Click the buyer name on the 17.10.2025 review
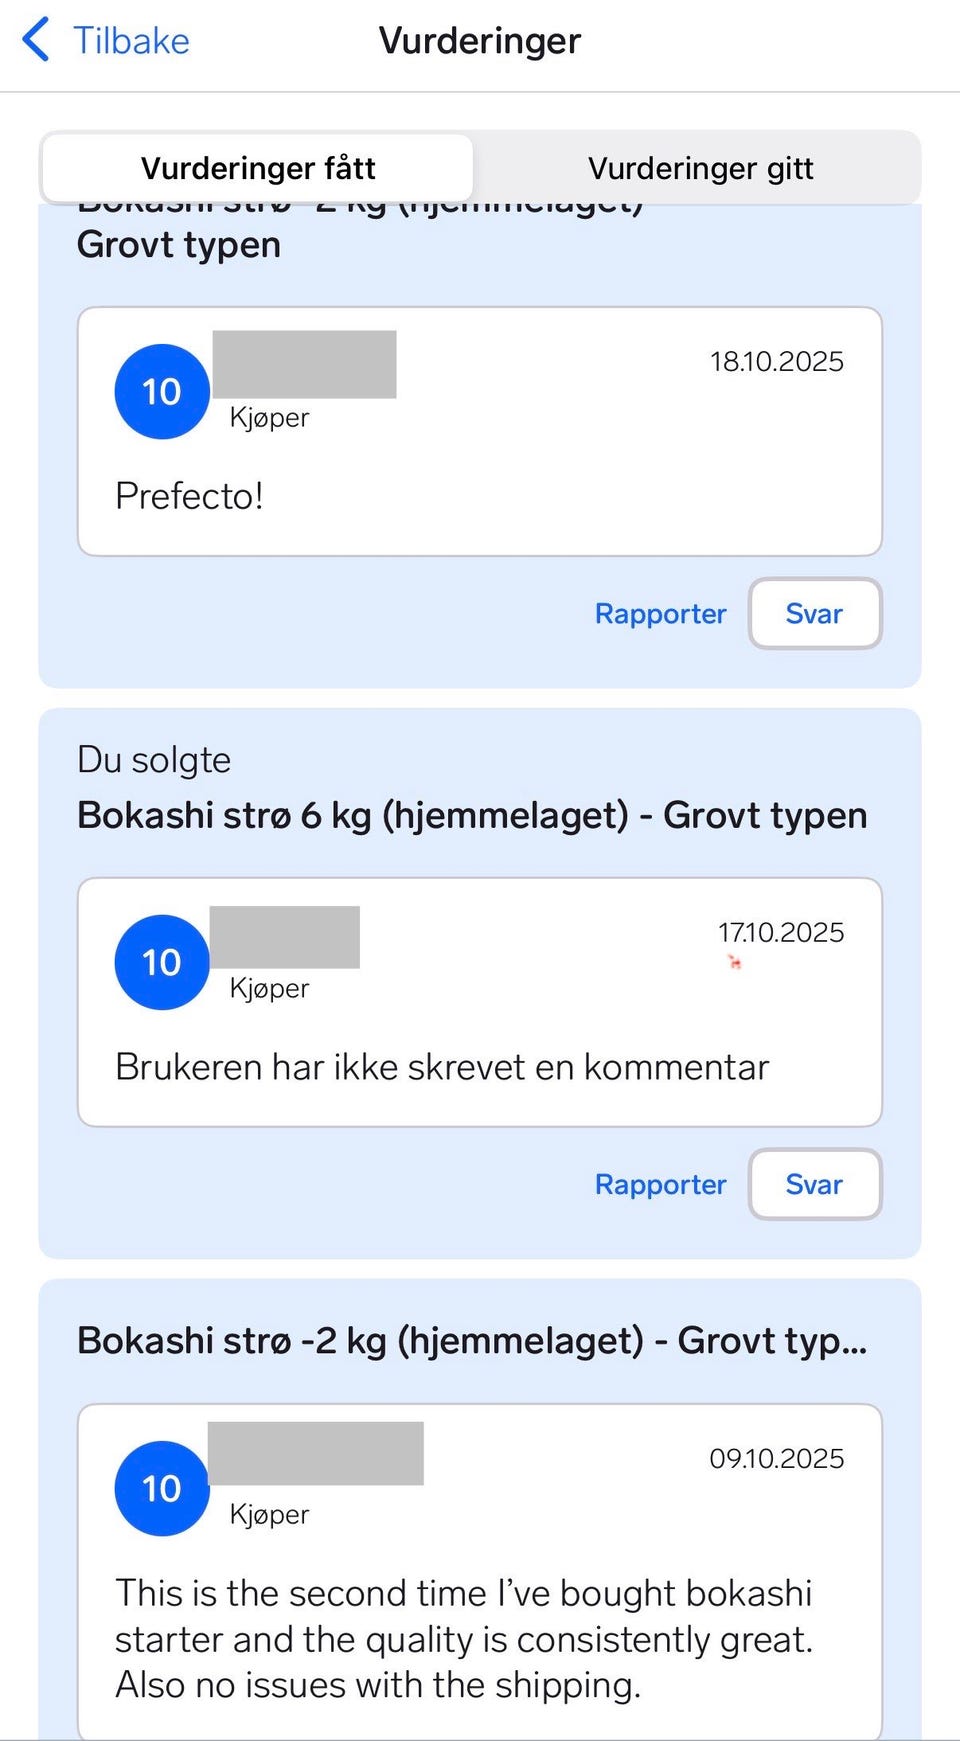Viewport: 960px width, 1741px height. click(x=284, y=937)
